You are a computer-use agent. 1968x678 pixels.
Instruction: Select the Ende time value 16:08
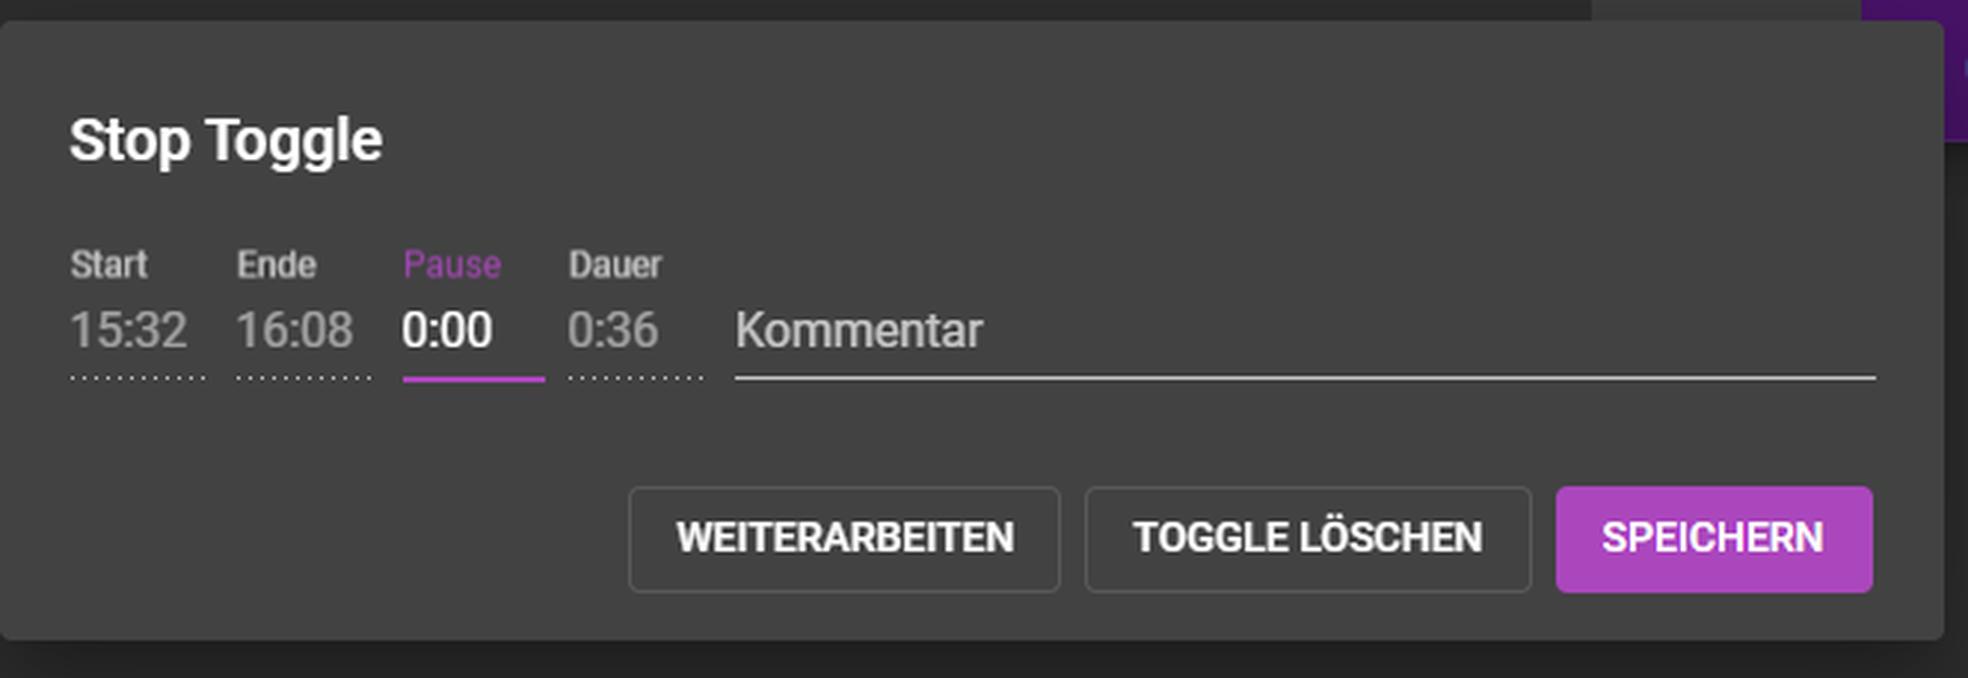pos(295,330)
